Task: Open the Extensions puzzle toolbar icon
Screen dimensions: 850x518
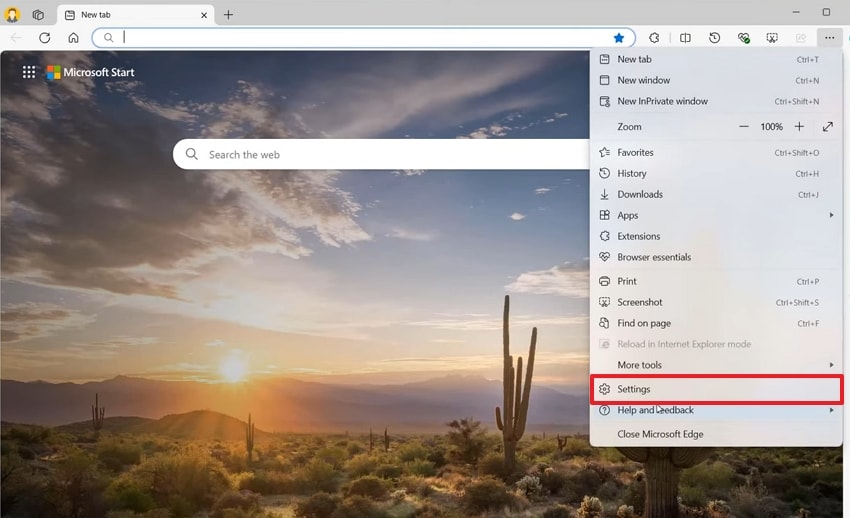Action: coord(654,37)
